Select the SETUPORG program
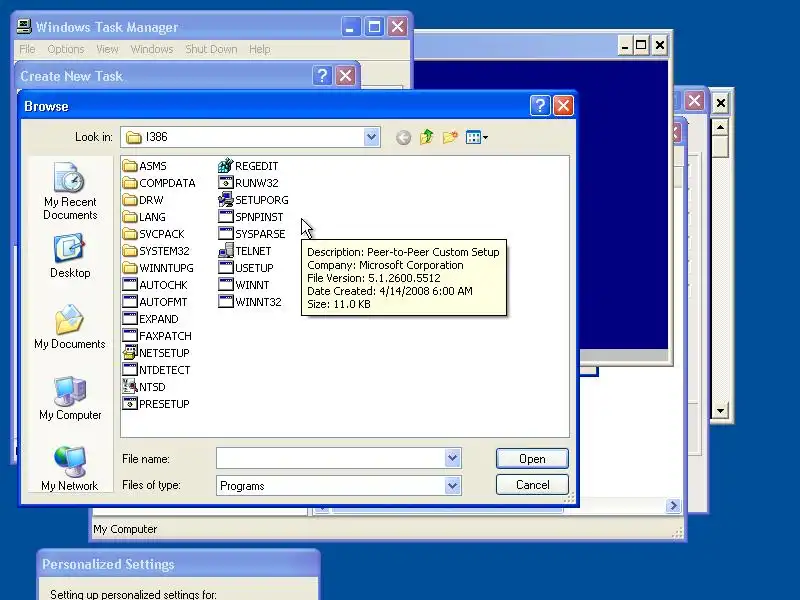The height and width of the screenshot is (600, 800). tap(253, 200)
